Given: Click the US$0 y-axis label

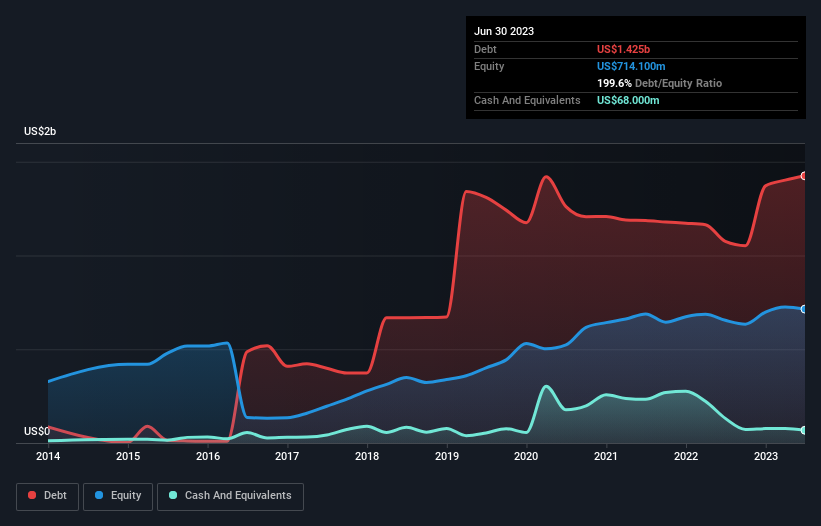Looking at the screenshot, I should coord(37,431).
